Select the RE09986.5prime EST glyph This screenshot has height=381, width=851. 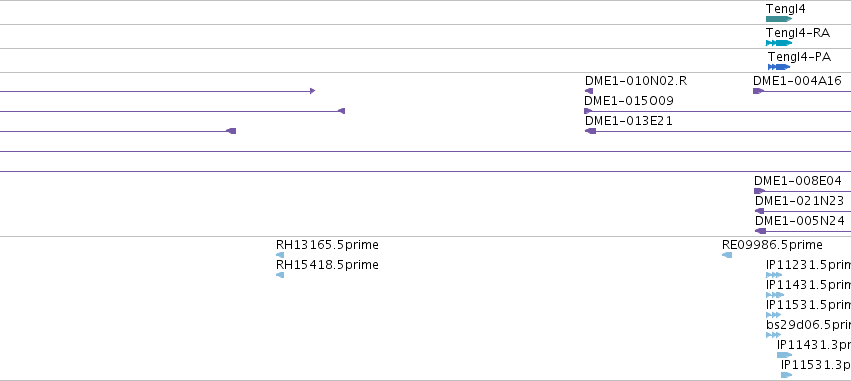[x=727, y=255]
